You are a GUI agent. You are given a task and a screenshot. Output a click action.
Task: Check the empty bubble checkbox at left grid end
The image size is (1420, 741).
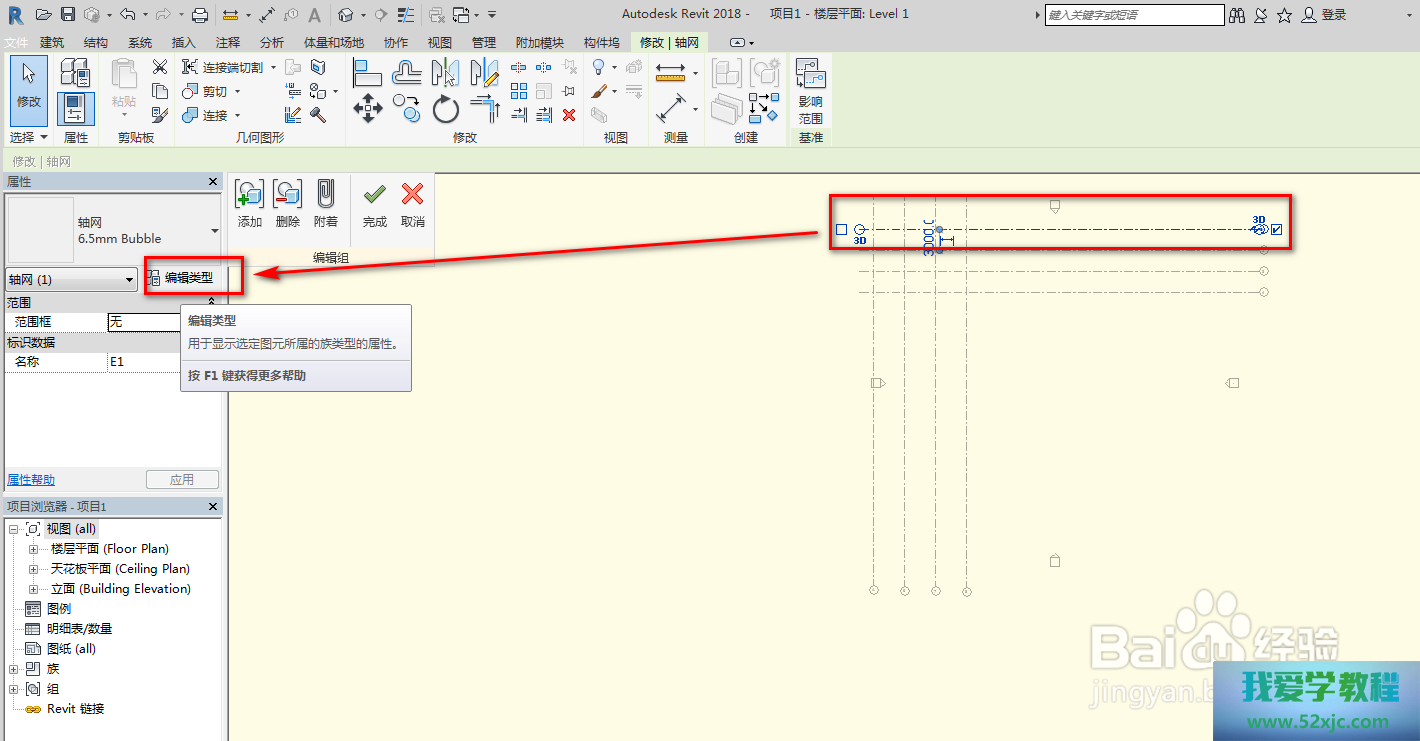[x=841, y=229]
